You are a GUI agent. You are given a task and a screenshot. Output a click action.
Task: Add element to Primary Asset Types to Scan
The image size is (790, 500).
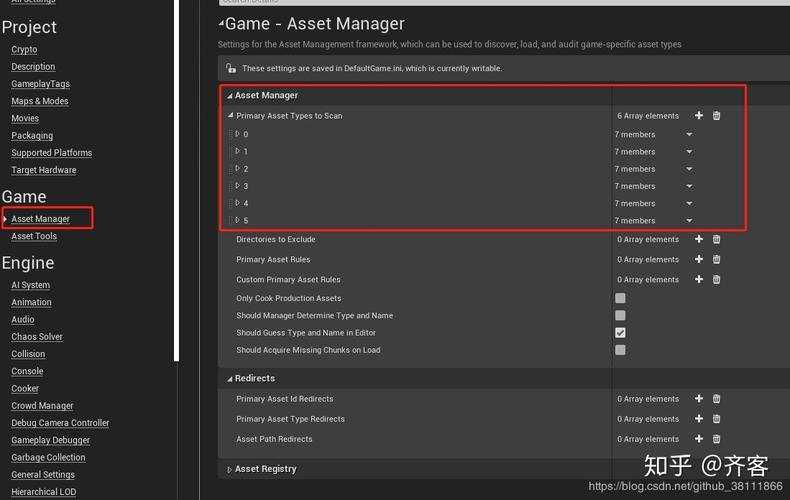[699, 115]
